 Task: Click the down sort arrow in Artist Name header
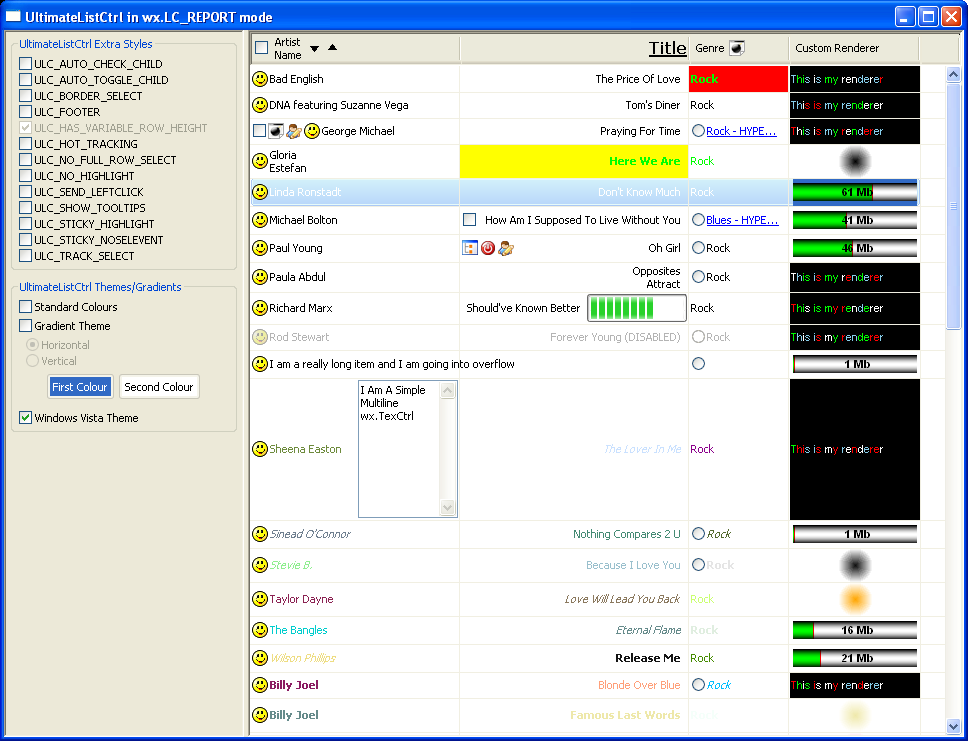[x=315, y=48]
